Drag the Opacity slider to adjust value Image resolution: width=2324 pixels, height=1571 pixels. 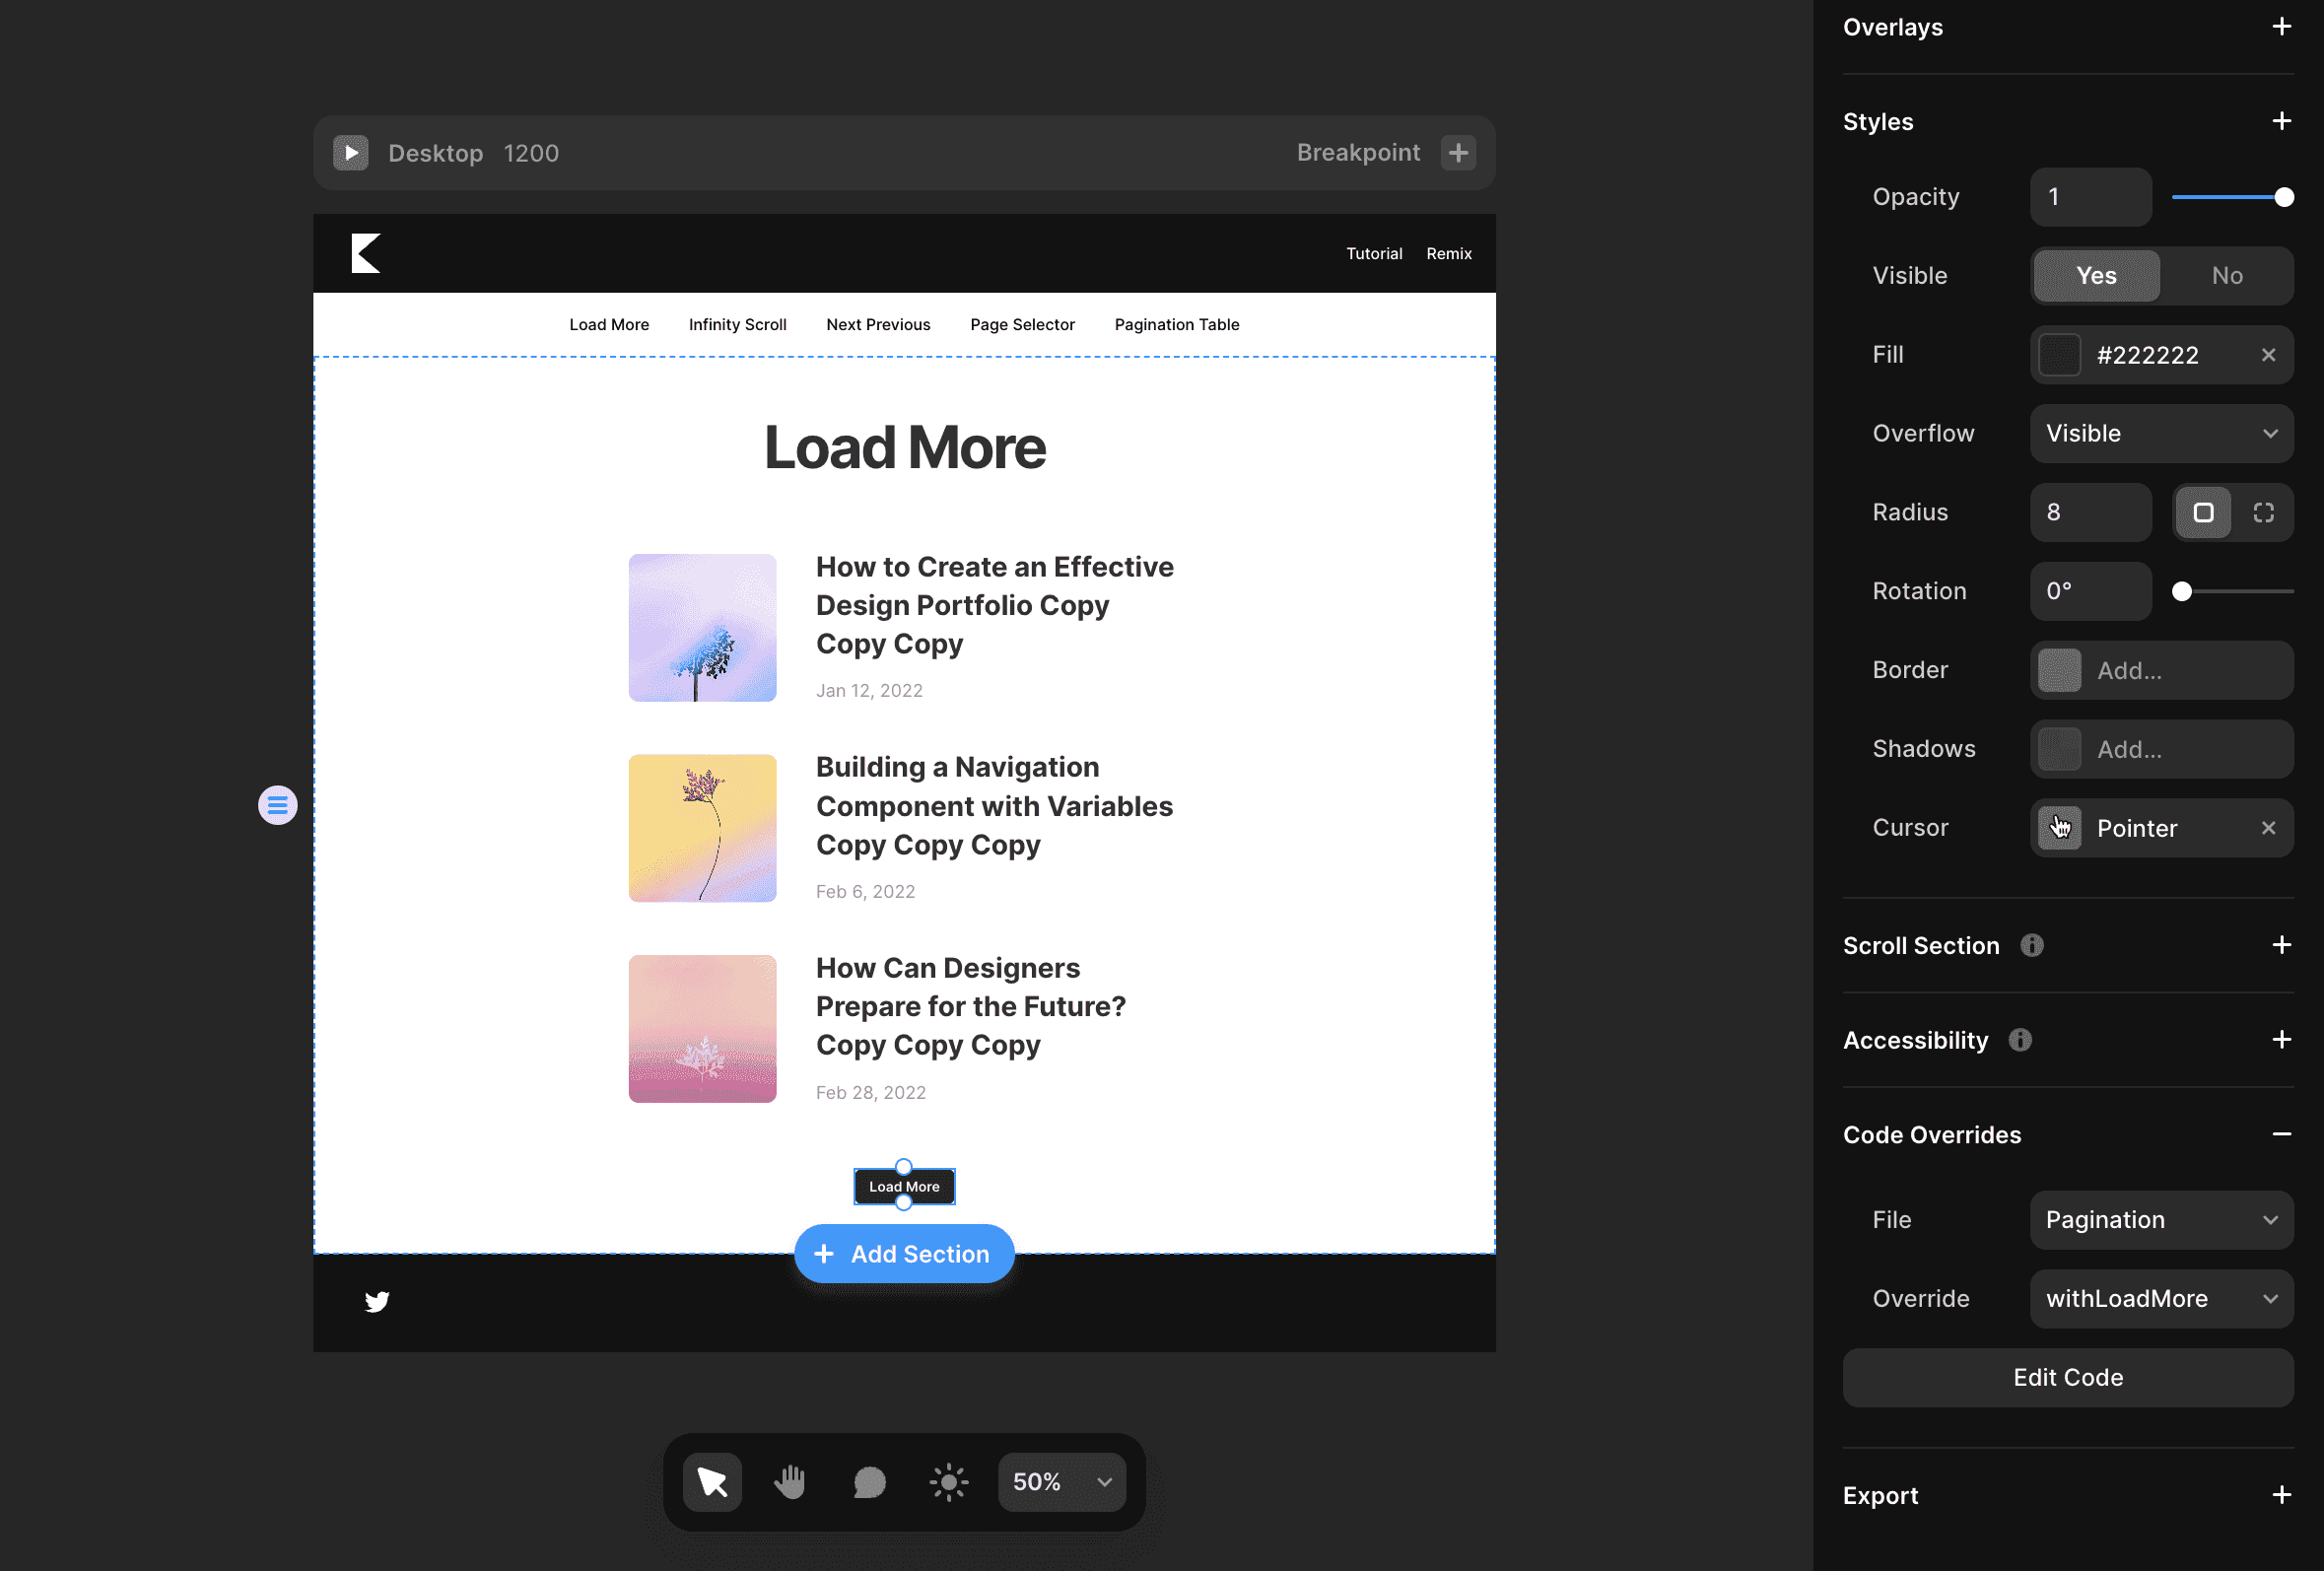(x=2284, y=196)
